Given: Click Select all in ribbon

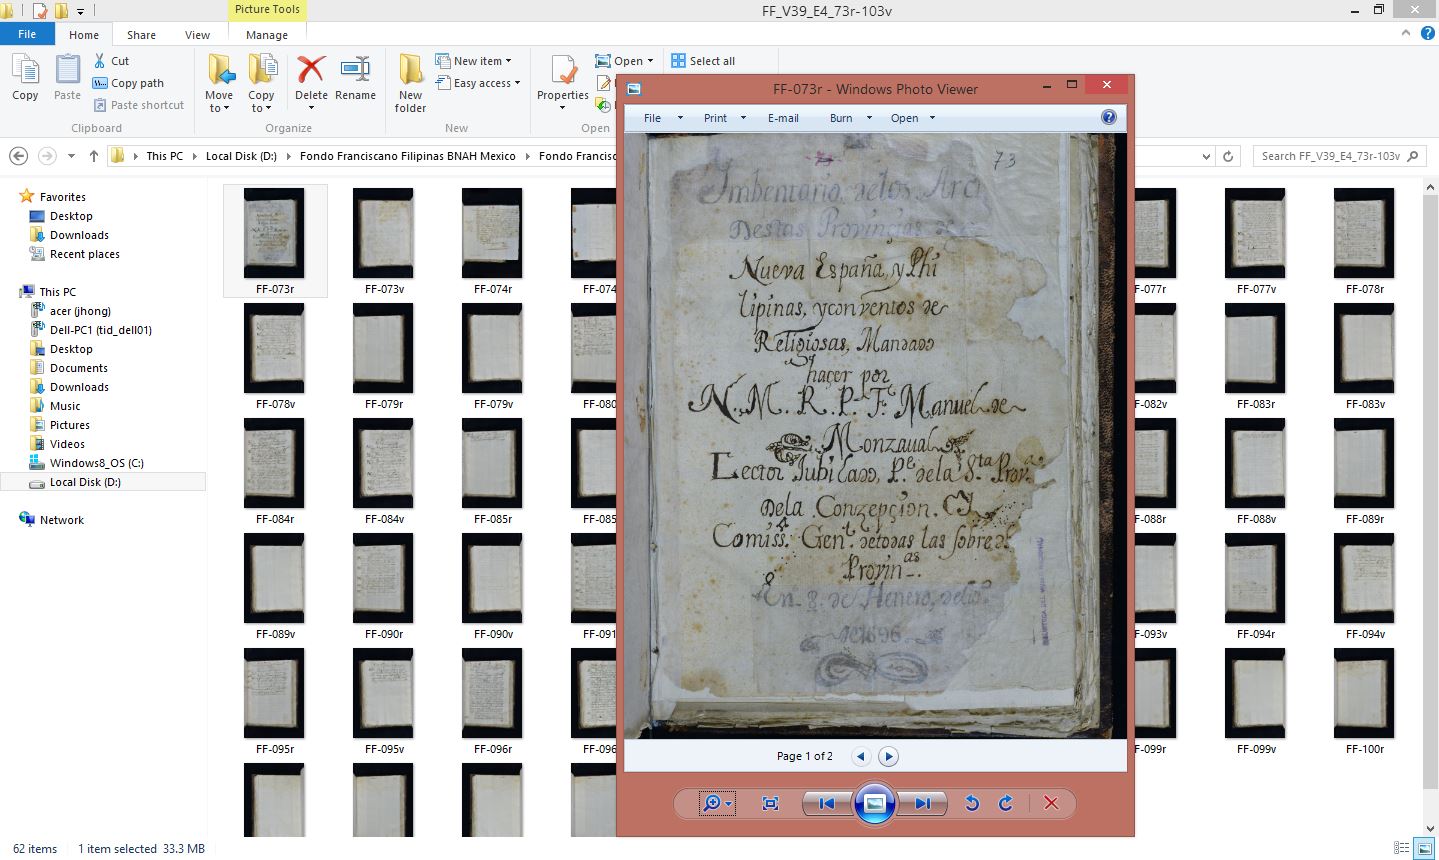Looking at the screenshot, I should click(702, 61).
